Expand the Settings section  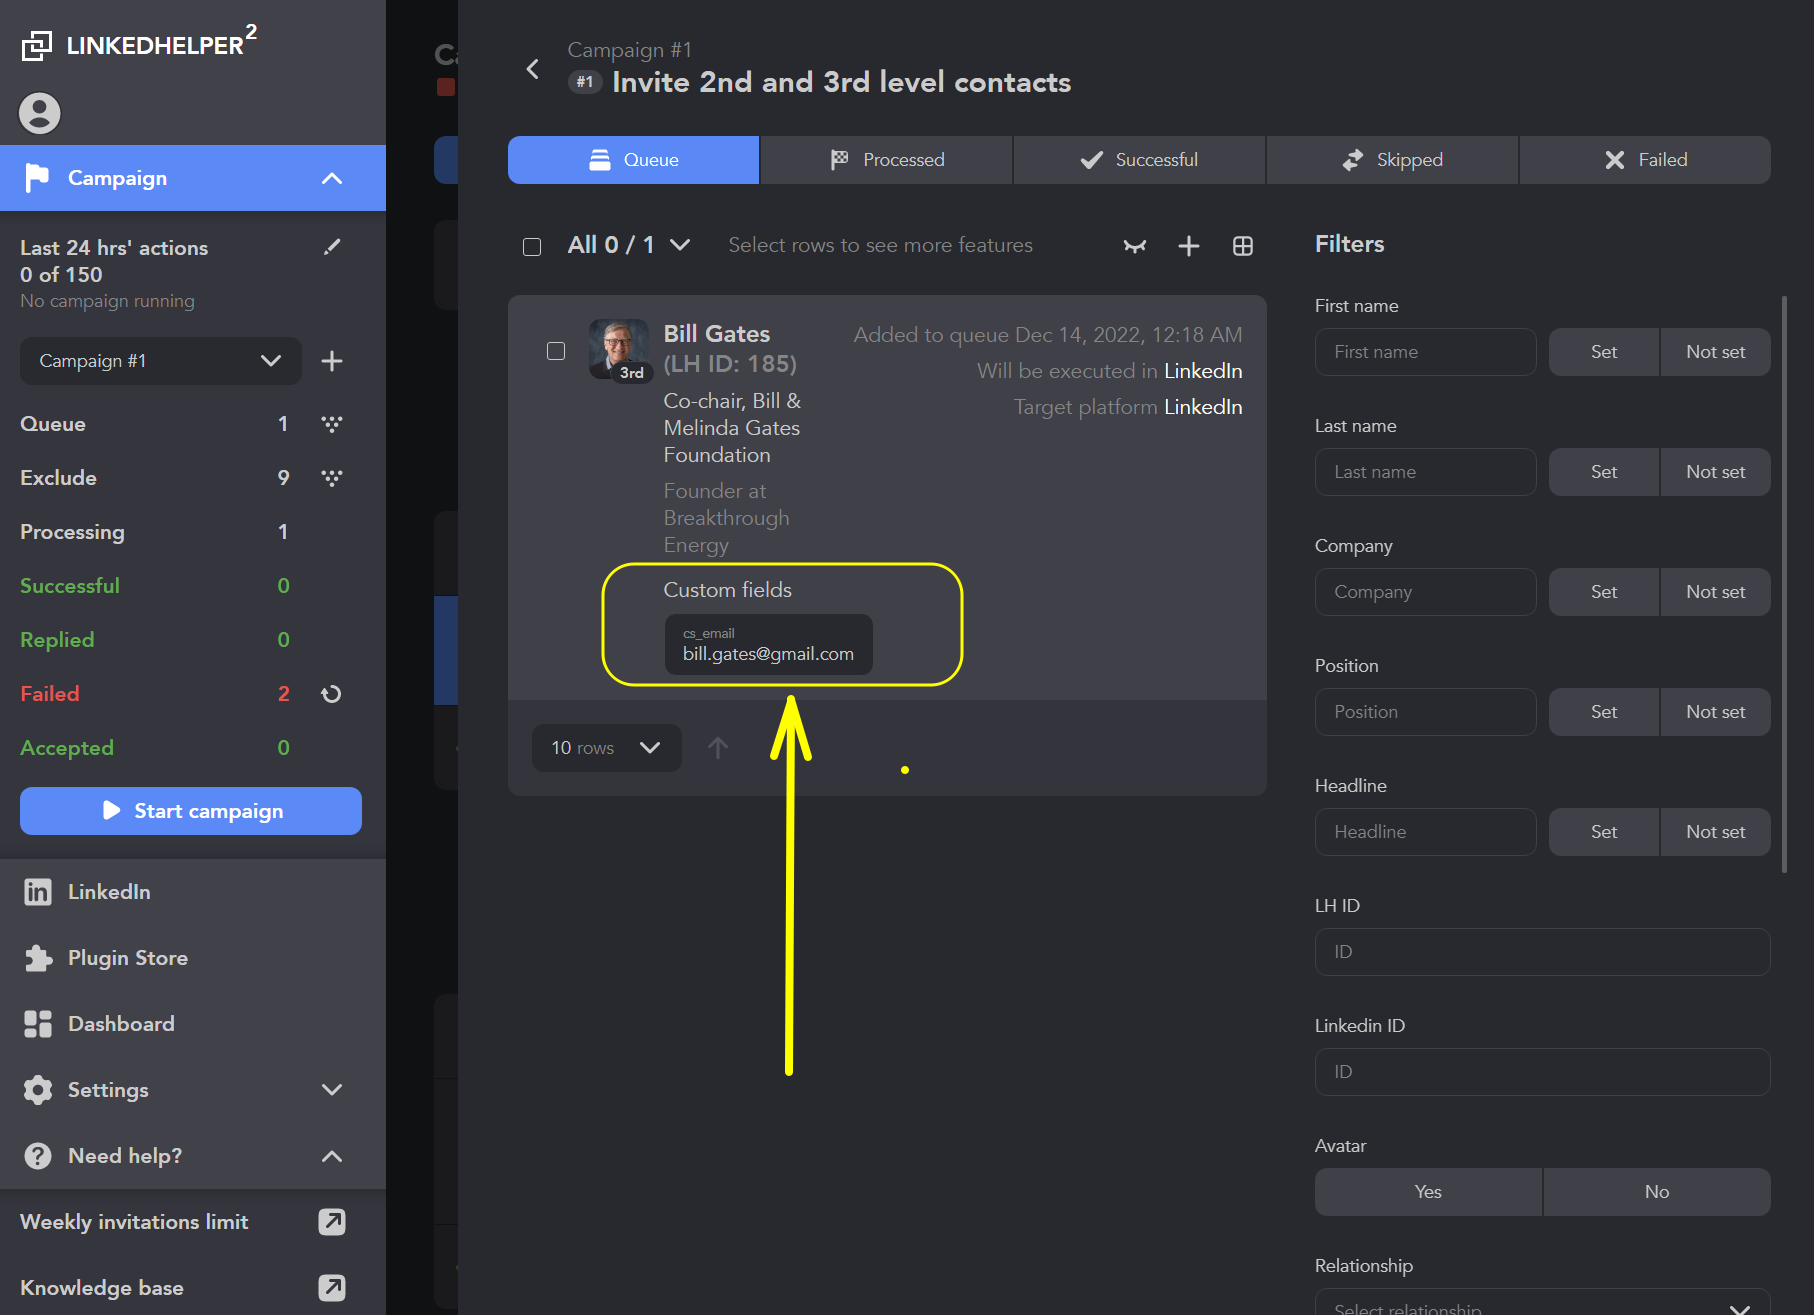(332, 1090)
